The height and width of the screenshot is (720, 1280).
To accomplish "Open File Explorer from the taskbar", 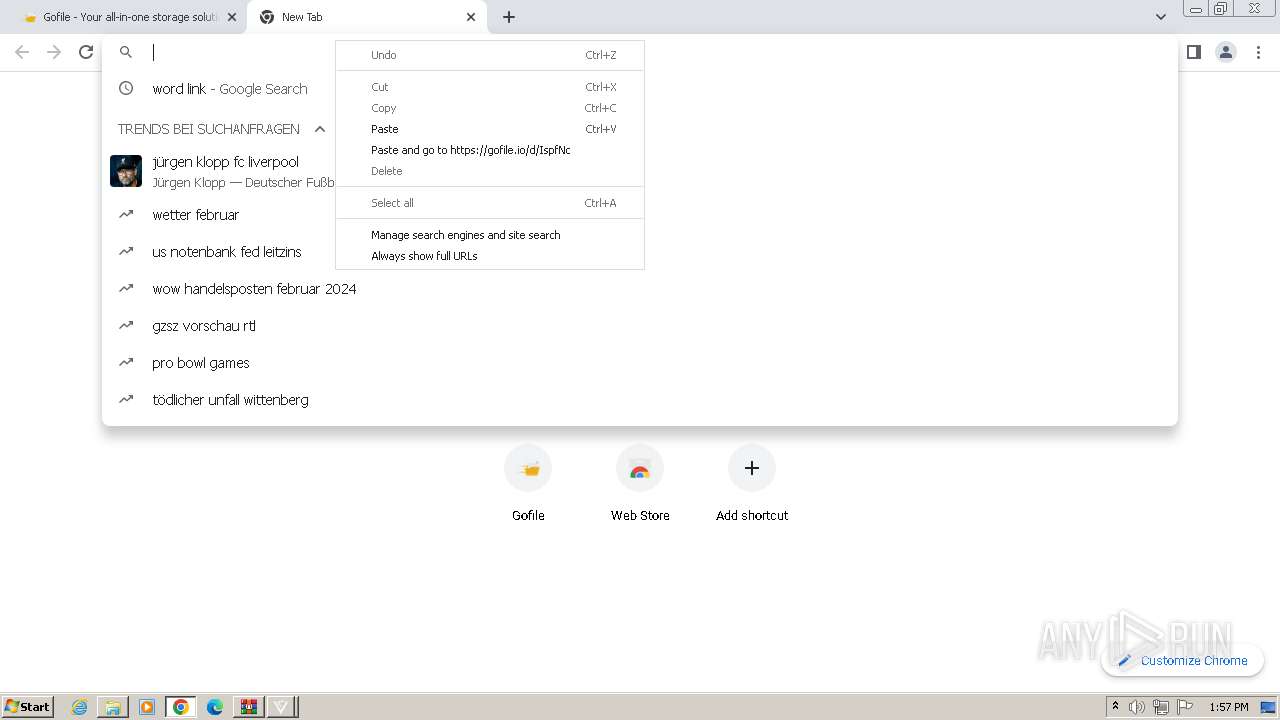I will pyautogui.click(x=113, y=707).
